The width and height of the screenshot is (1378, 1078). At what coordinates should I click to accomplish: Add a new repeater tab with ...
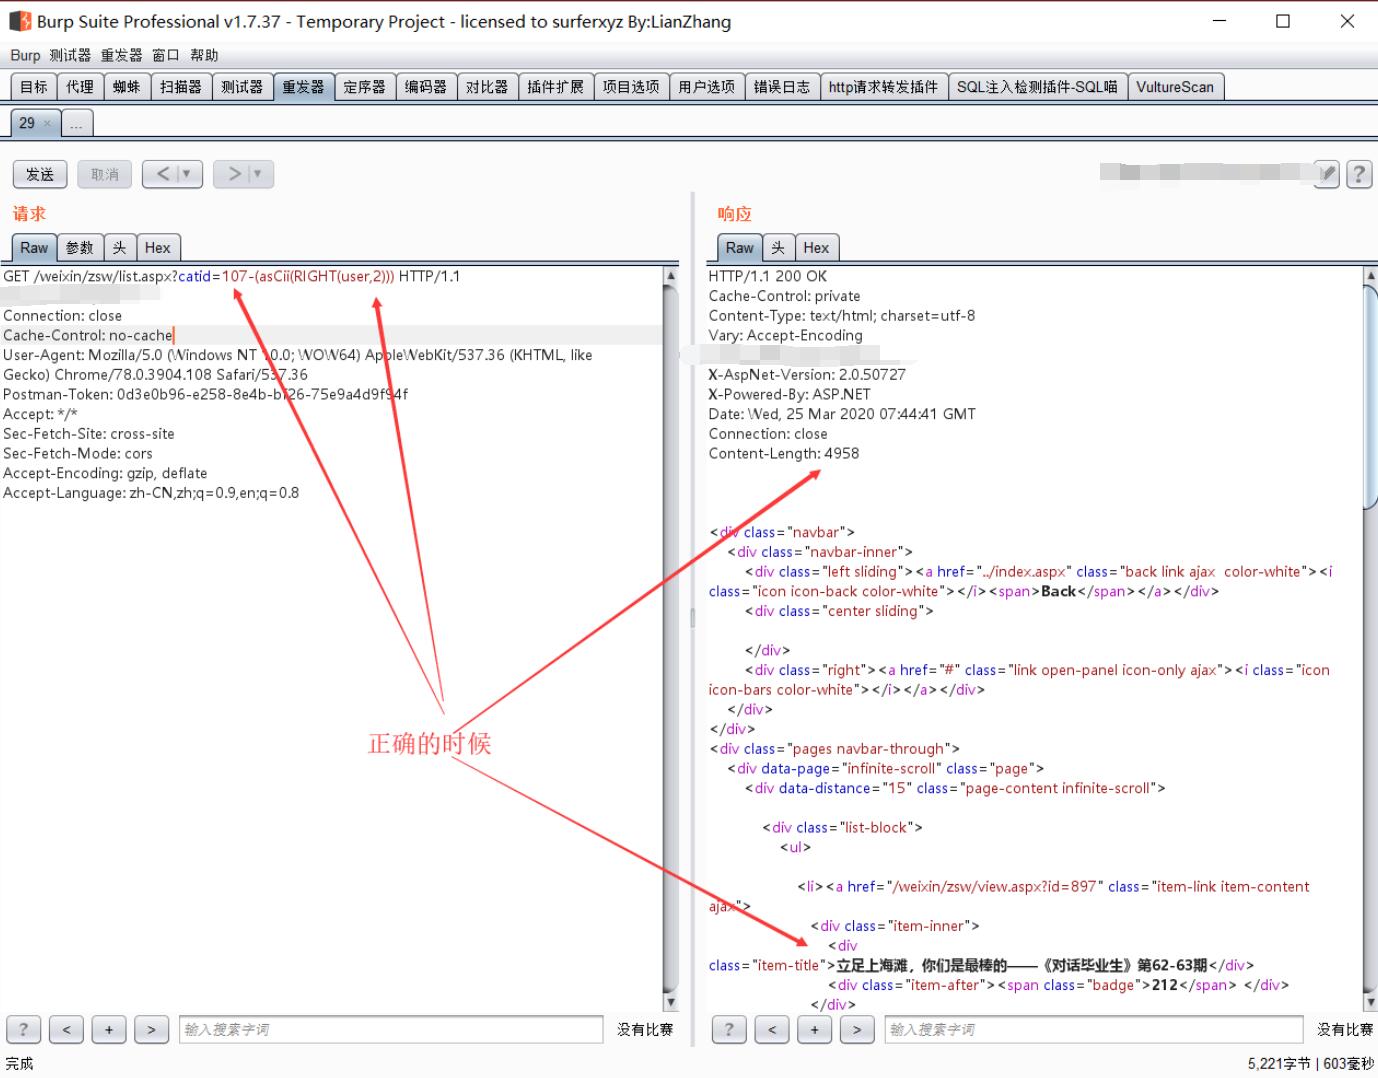(77, 124)
